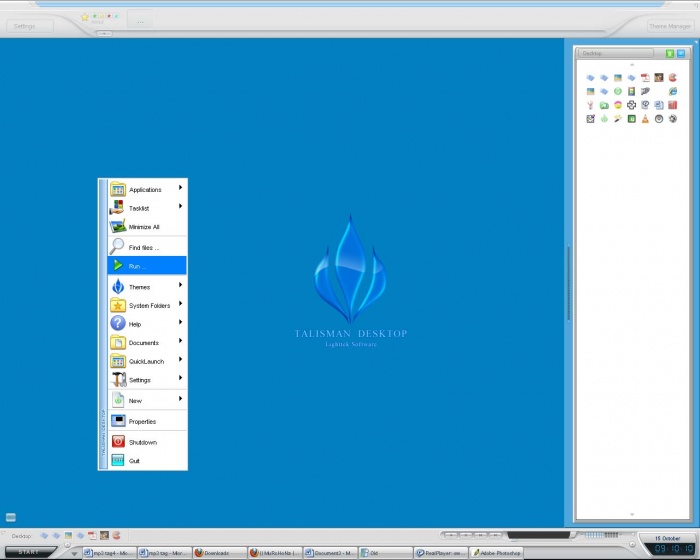Viewport: 700px width, 560px height.
Task: Open the green uTorrent icon in Desktop panel
Action: click(632, 119)
